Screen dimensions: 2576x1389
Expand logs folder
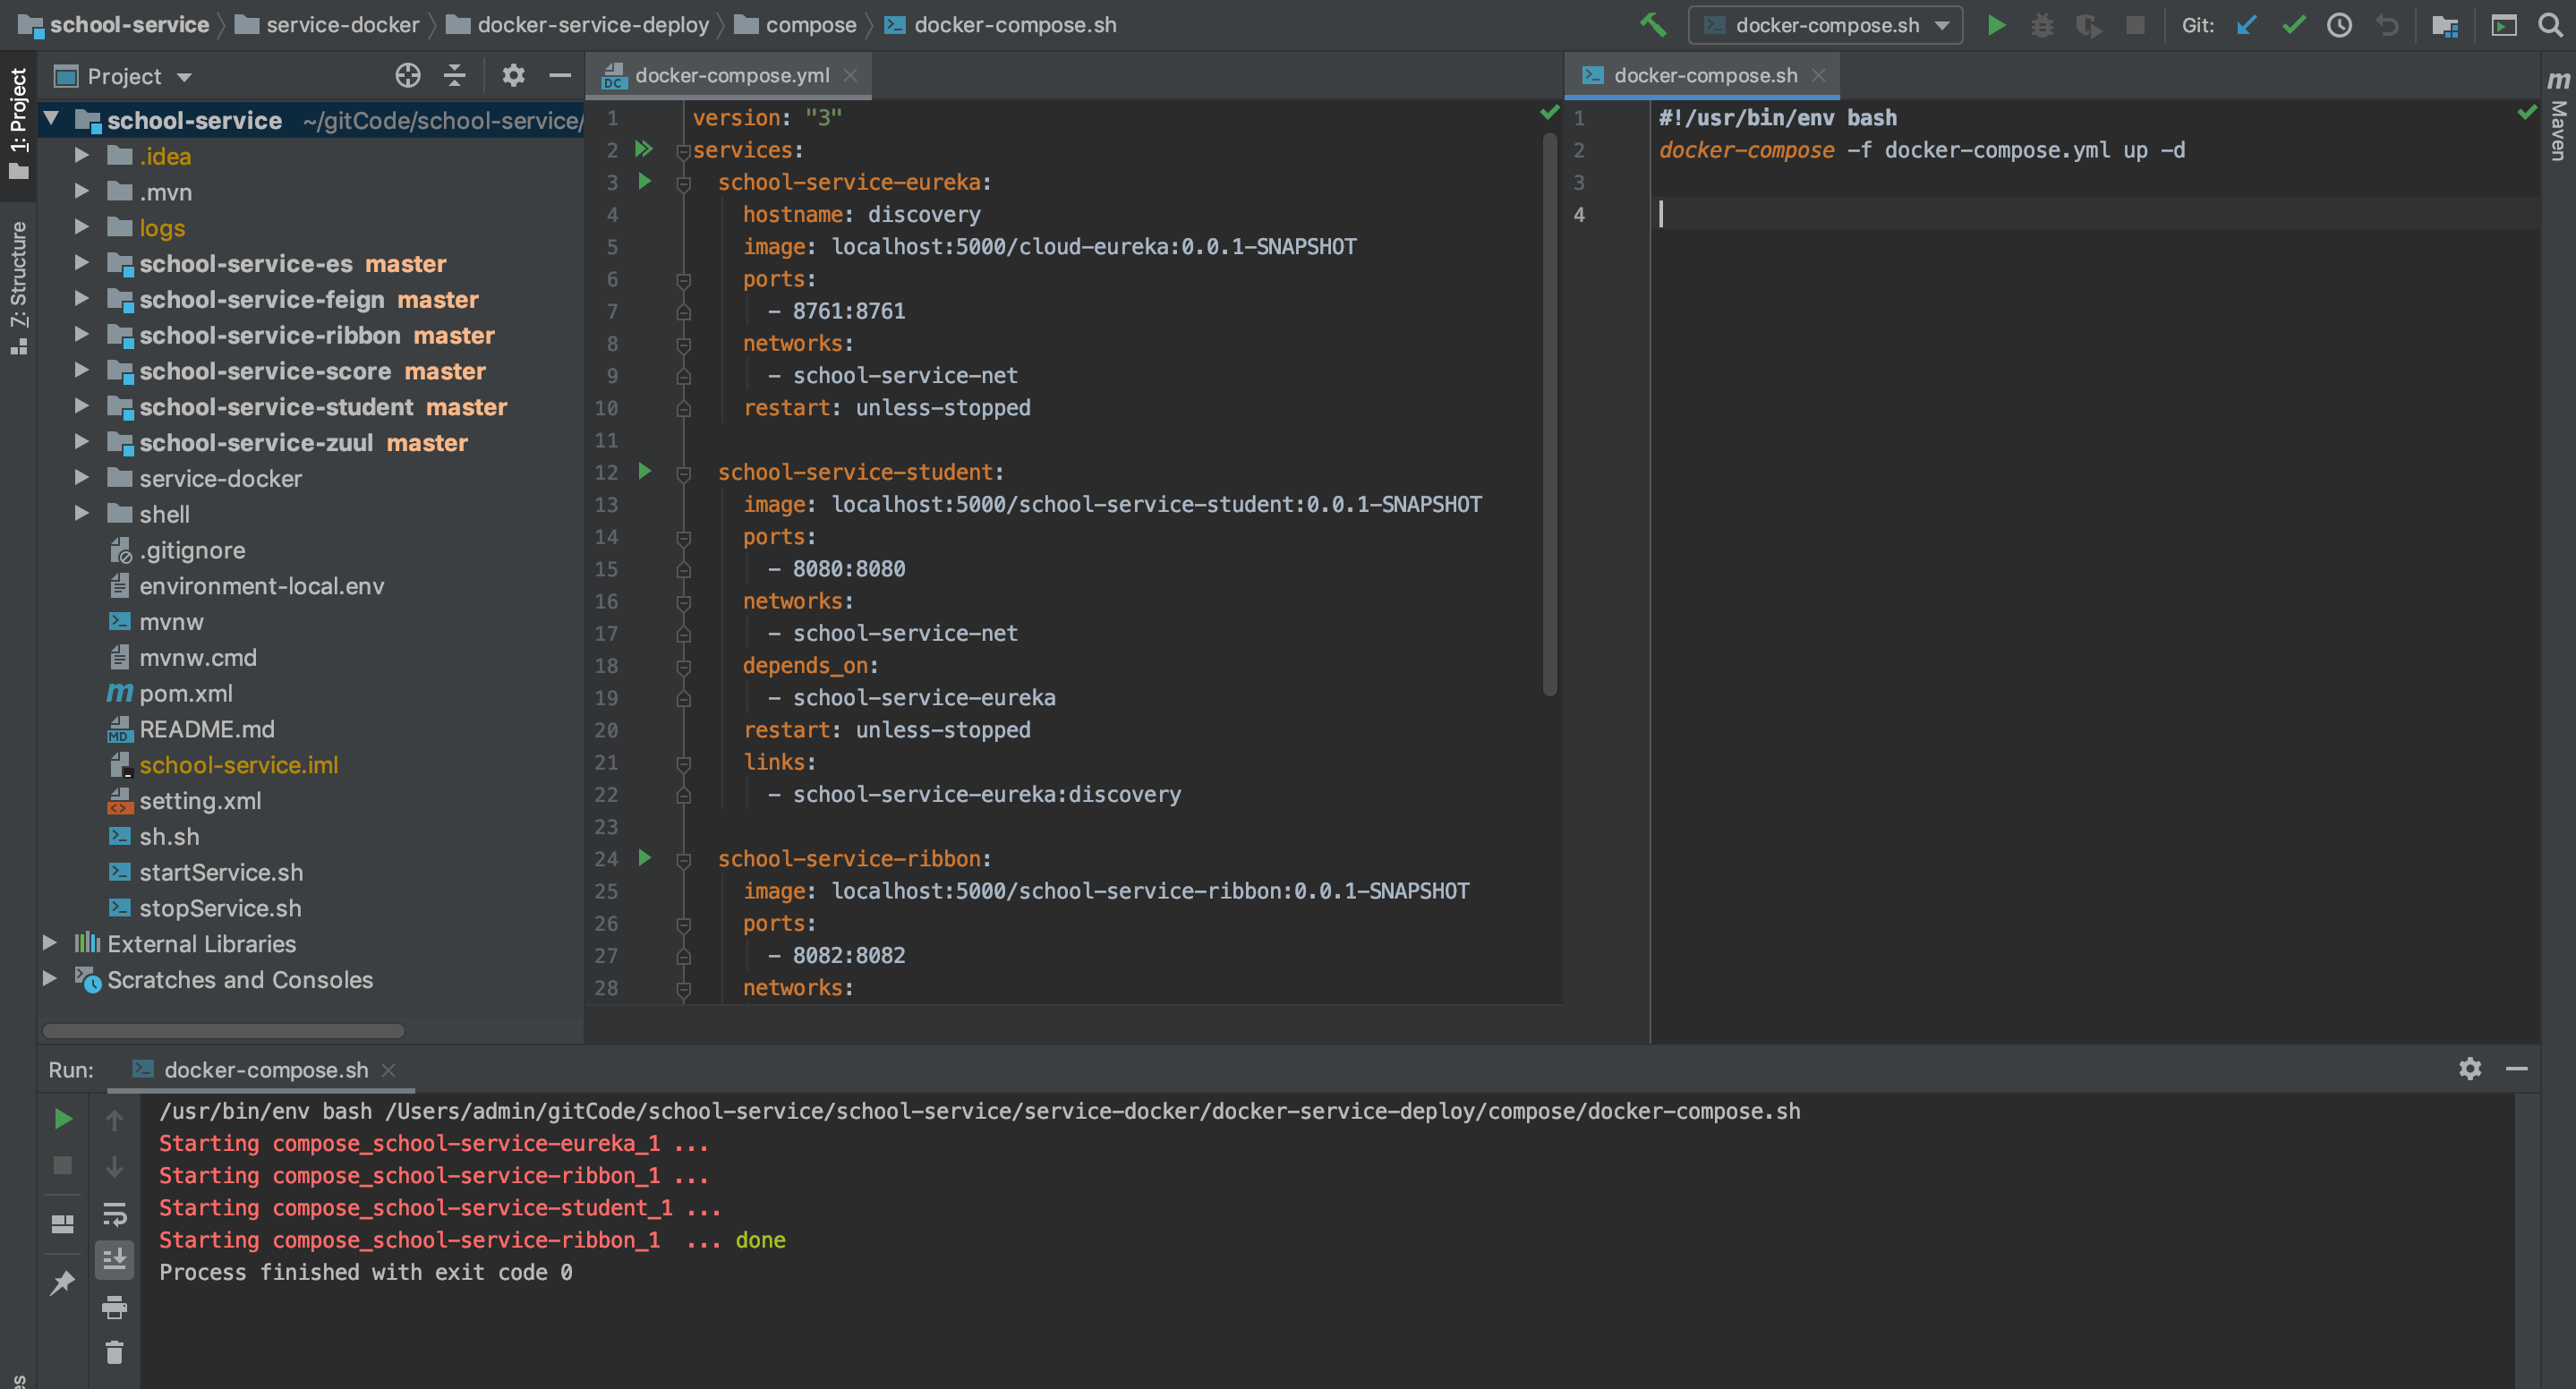82,227
